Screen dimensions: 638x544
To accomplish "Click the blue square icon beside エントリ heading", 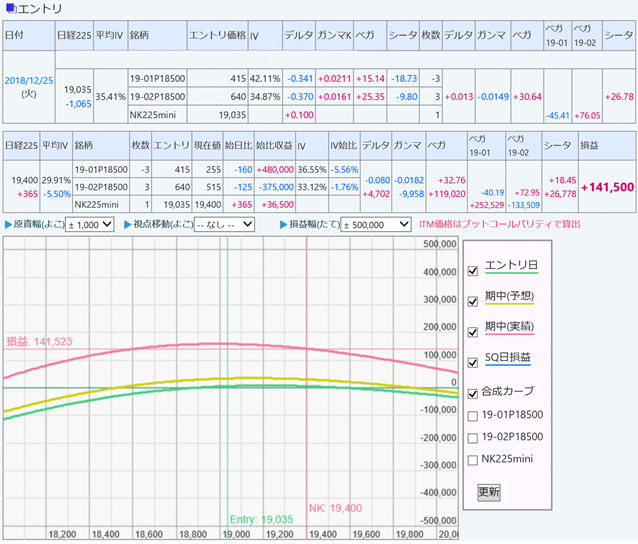I will pos(10,8).
